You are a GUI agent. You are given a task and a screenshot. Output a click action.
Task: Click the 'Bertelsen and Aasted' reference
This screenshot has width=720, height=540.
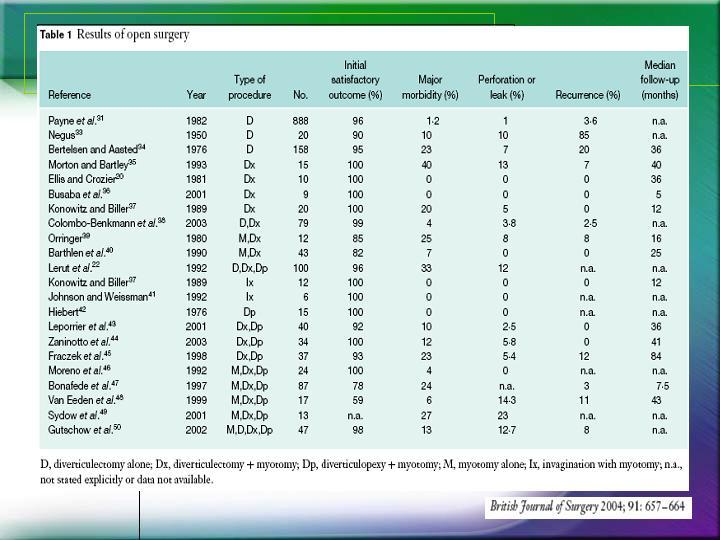coord(96,149)
